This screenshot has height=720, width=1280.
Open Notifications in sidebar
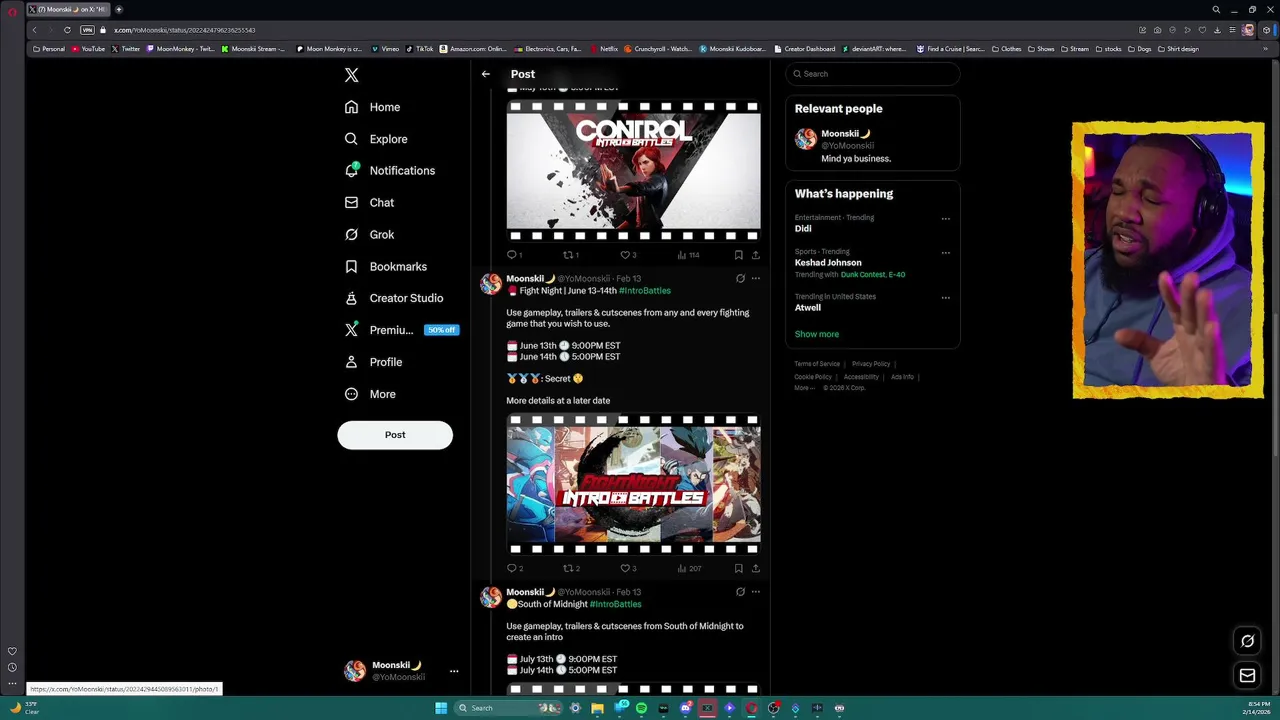(x=389, y=171)
